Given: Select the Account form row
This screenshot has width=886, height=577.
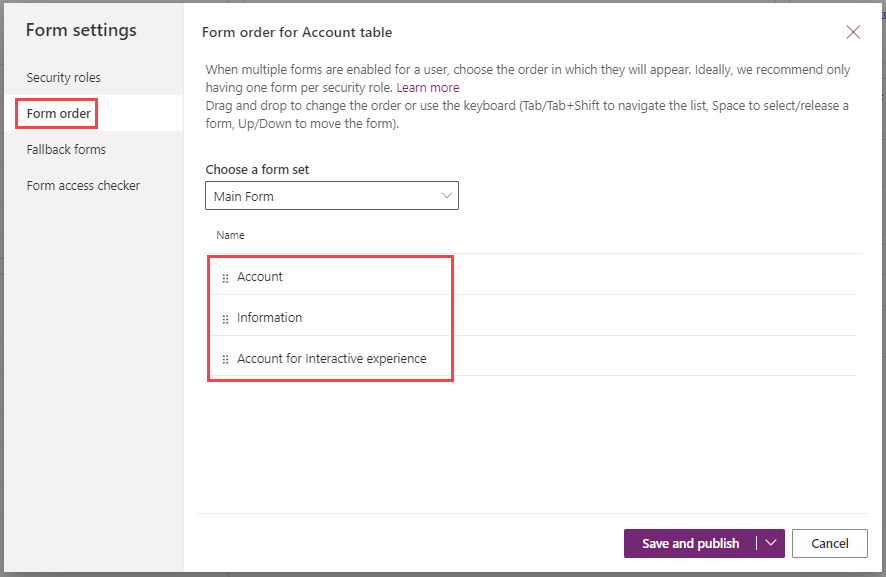Looking at the screenshot, I should pos(531,276).
